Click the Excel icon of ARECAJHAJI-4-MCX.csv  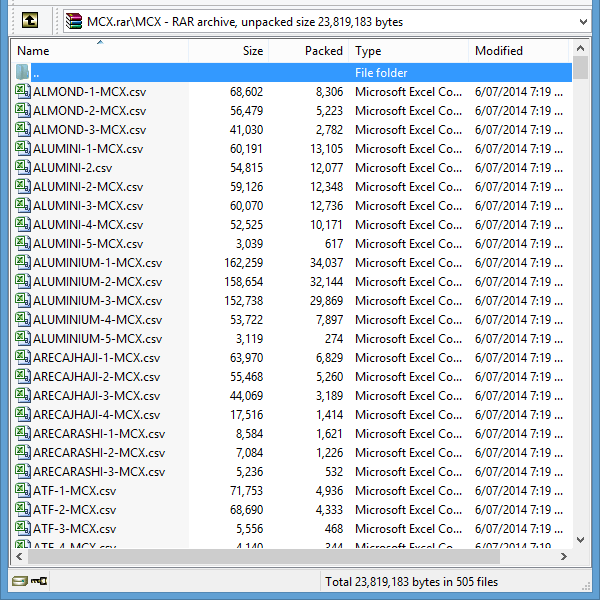pos(23,414)
